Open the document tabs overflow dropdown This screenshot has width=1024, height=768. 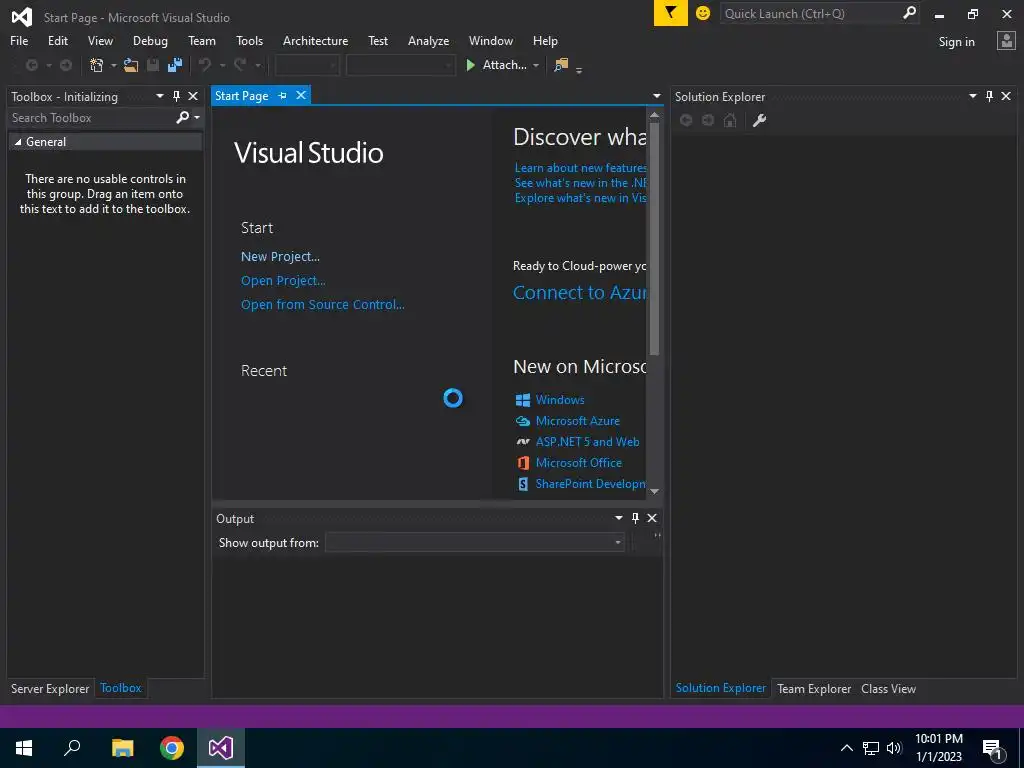point(656,96)
